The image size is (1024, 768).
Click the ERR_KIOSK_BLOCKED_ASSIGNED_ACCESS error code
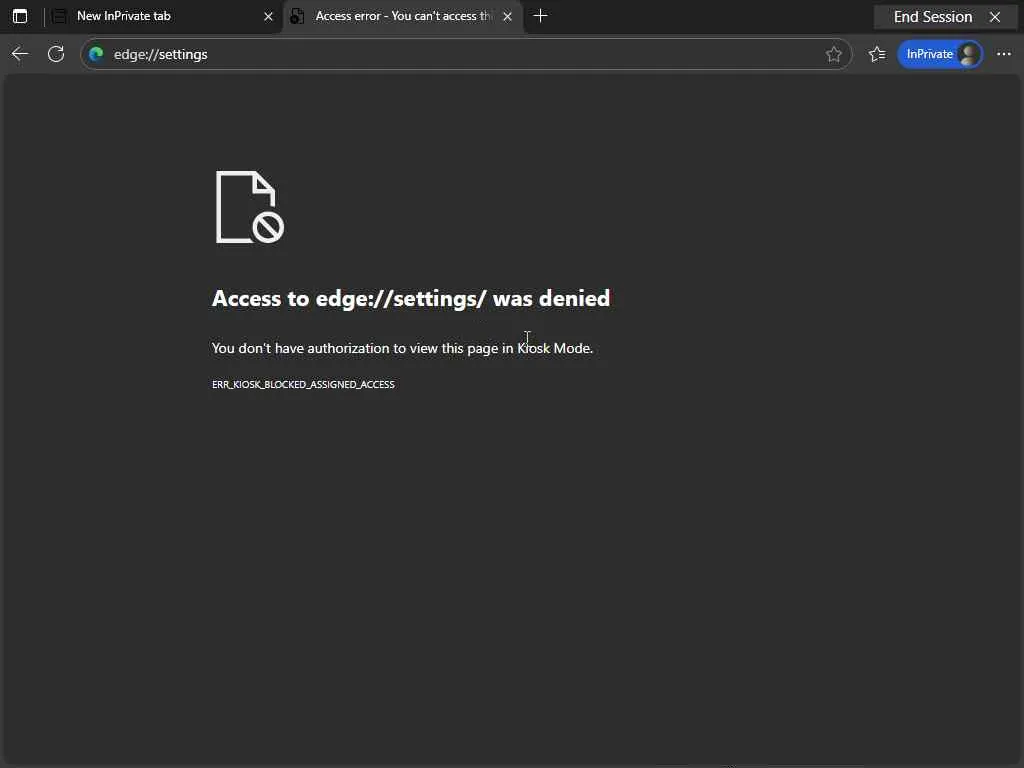[x=303, y=384]
